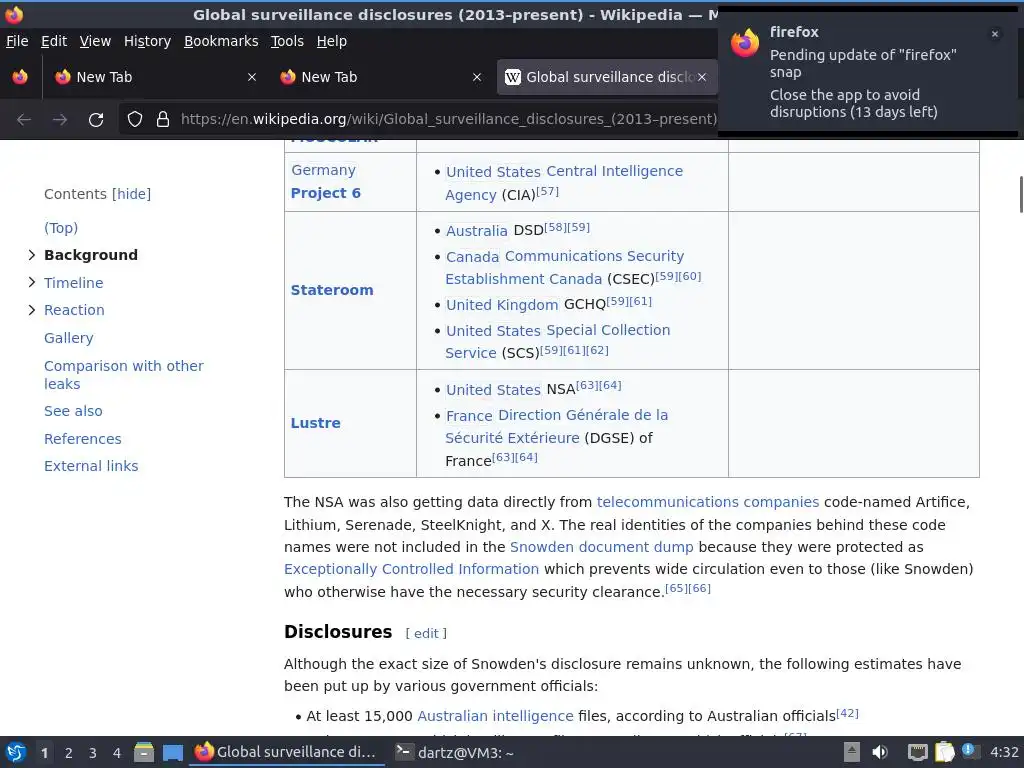Open the View menu

[95, 41]
